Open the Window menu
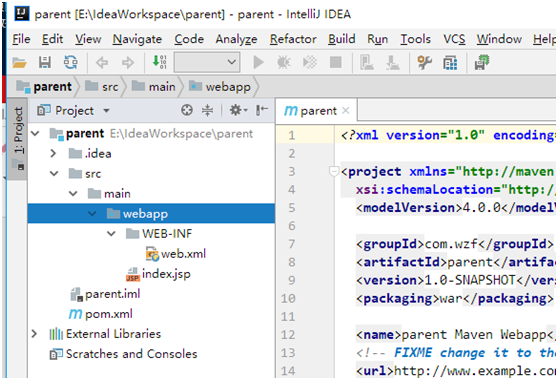558x380 pixels. pos(499,39)
